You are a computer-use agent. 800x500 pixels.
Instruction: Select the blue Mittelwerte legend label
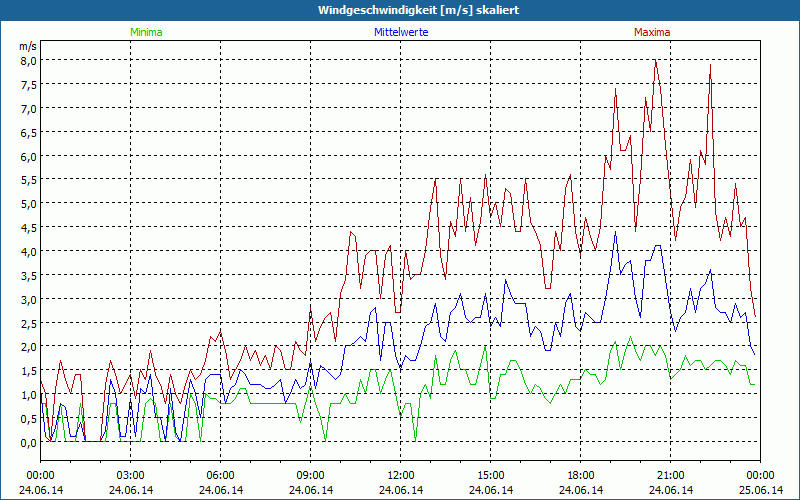(401, 32)
